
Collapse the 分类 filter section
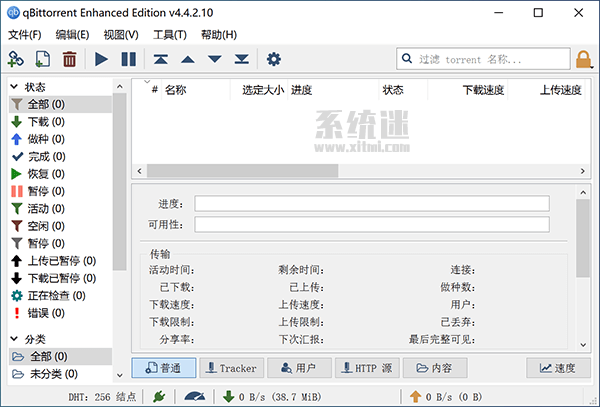(14, 339)
